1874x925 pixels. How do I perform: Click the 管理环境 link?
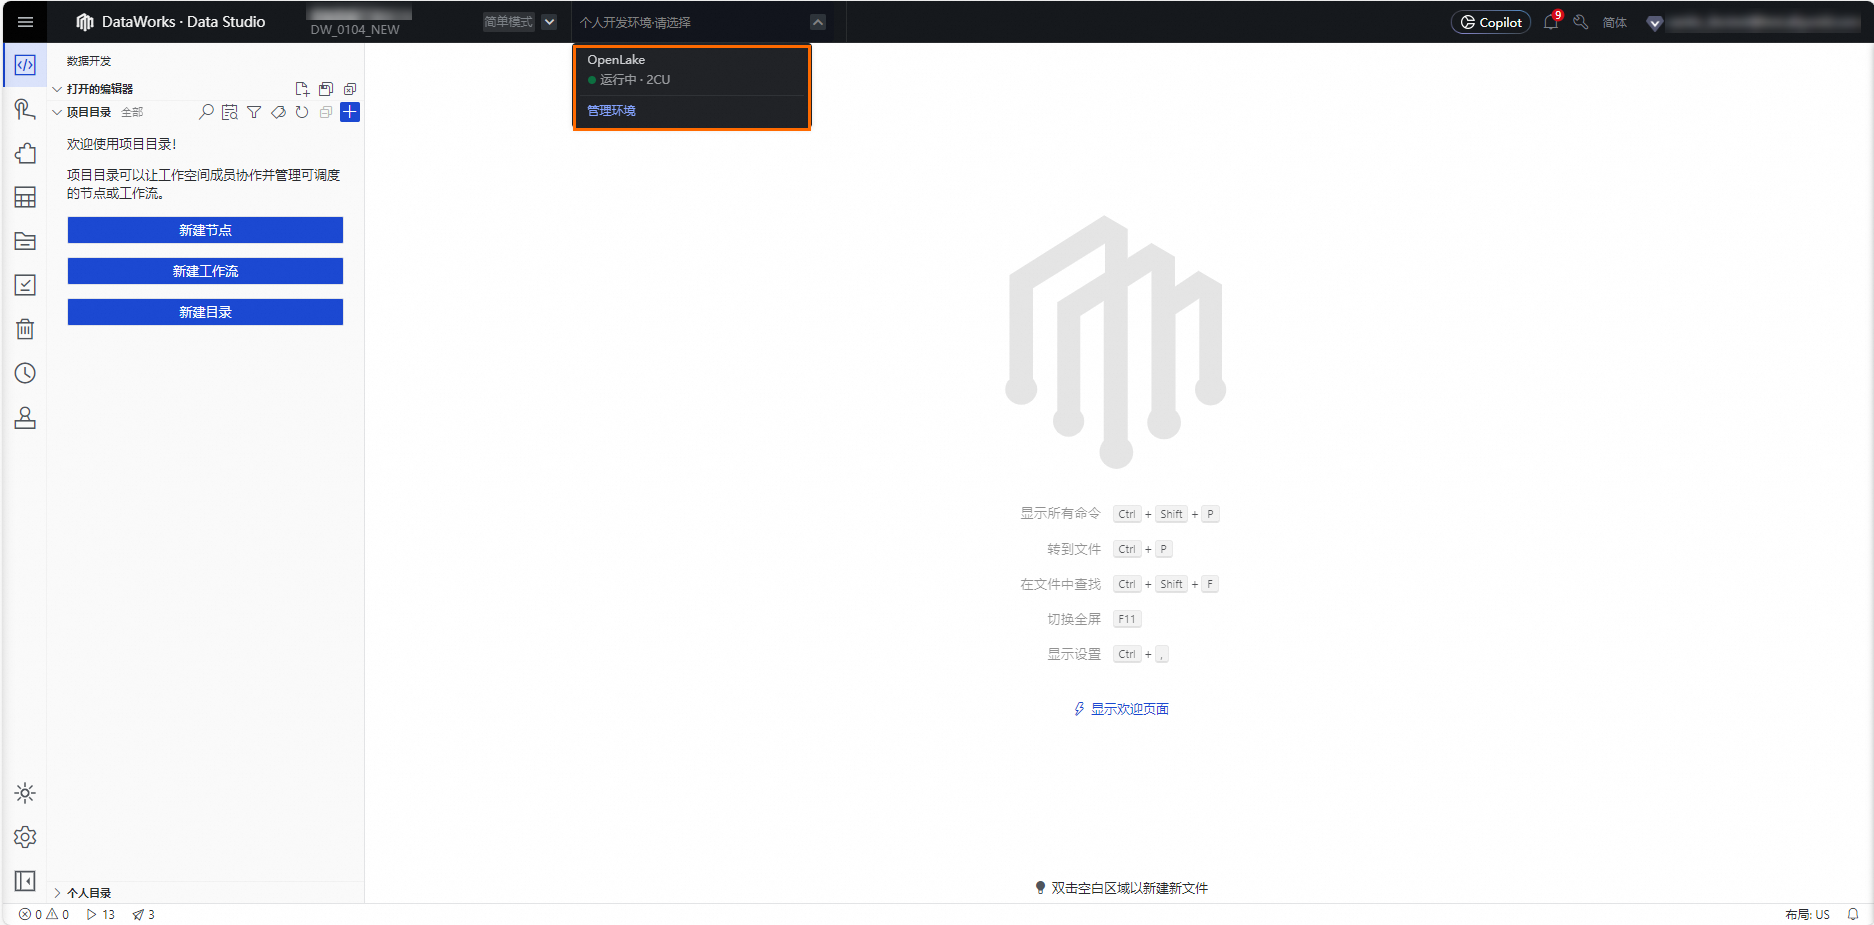coord(611,111)
